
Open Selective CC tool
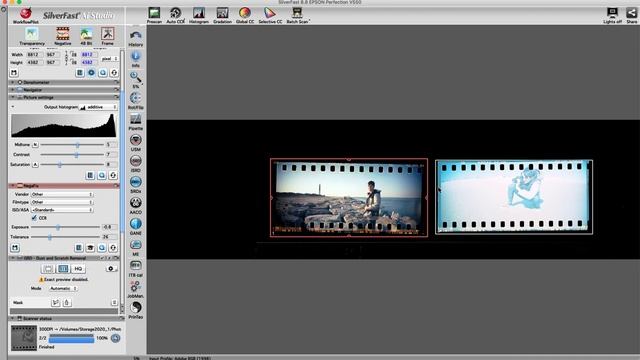click(270, 16)
